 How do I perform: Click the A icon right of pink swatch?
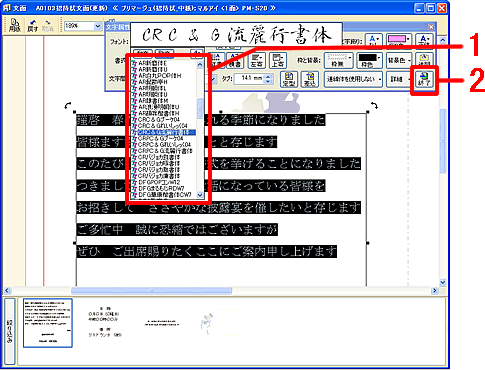pyautogui.click(x=424, y=41)
